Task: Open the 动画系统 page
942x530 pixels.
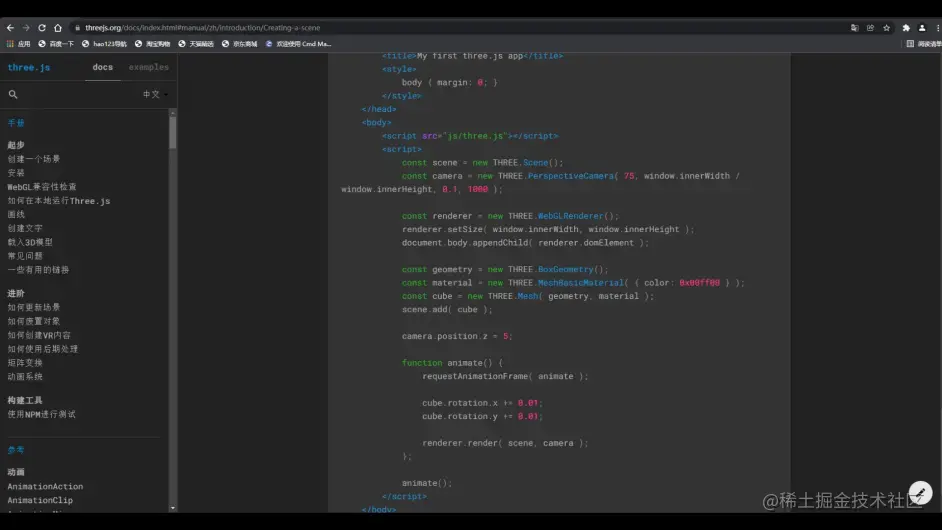Action: click(x=25, y=377)
